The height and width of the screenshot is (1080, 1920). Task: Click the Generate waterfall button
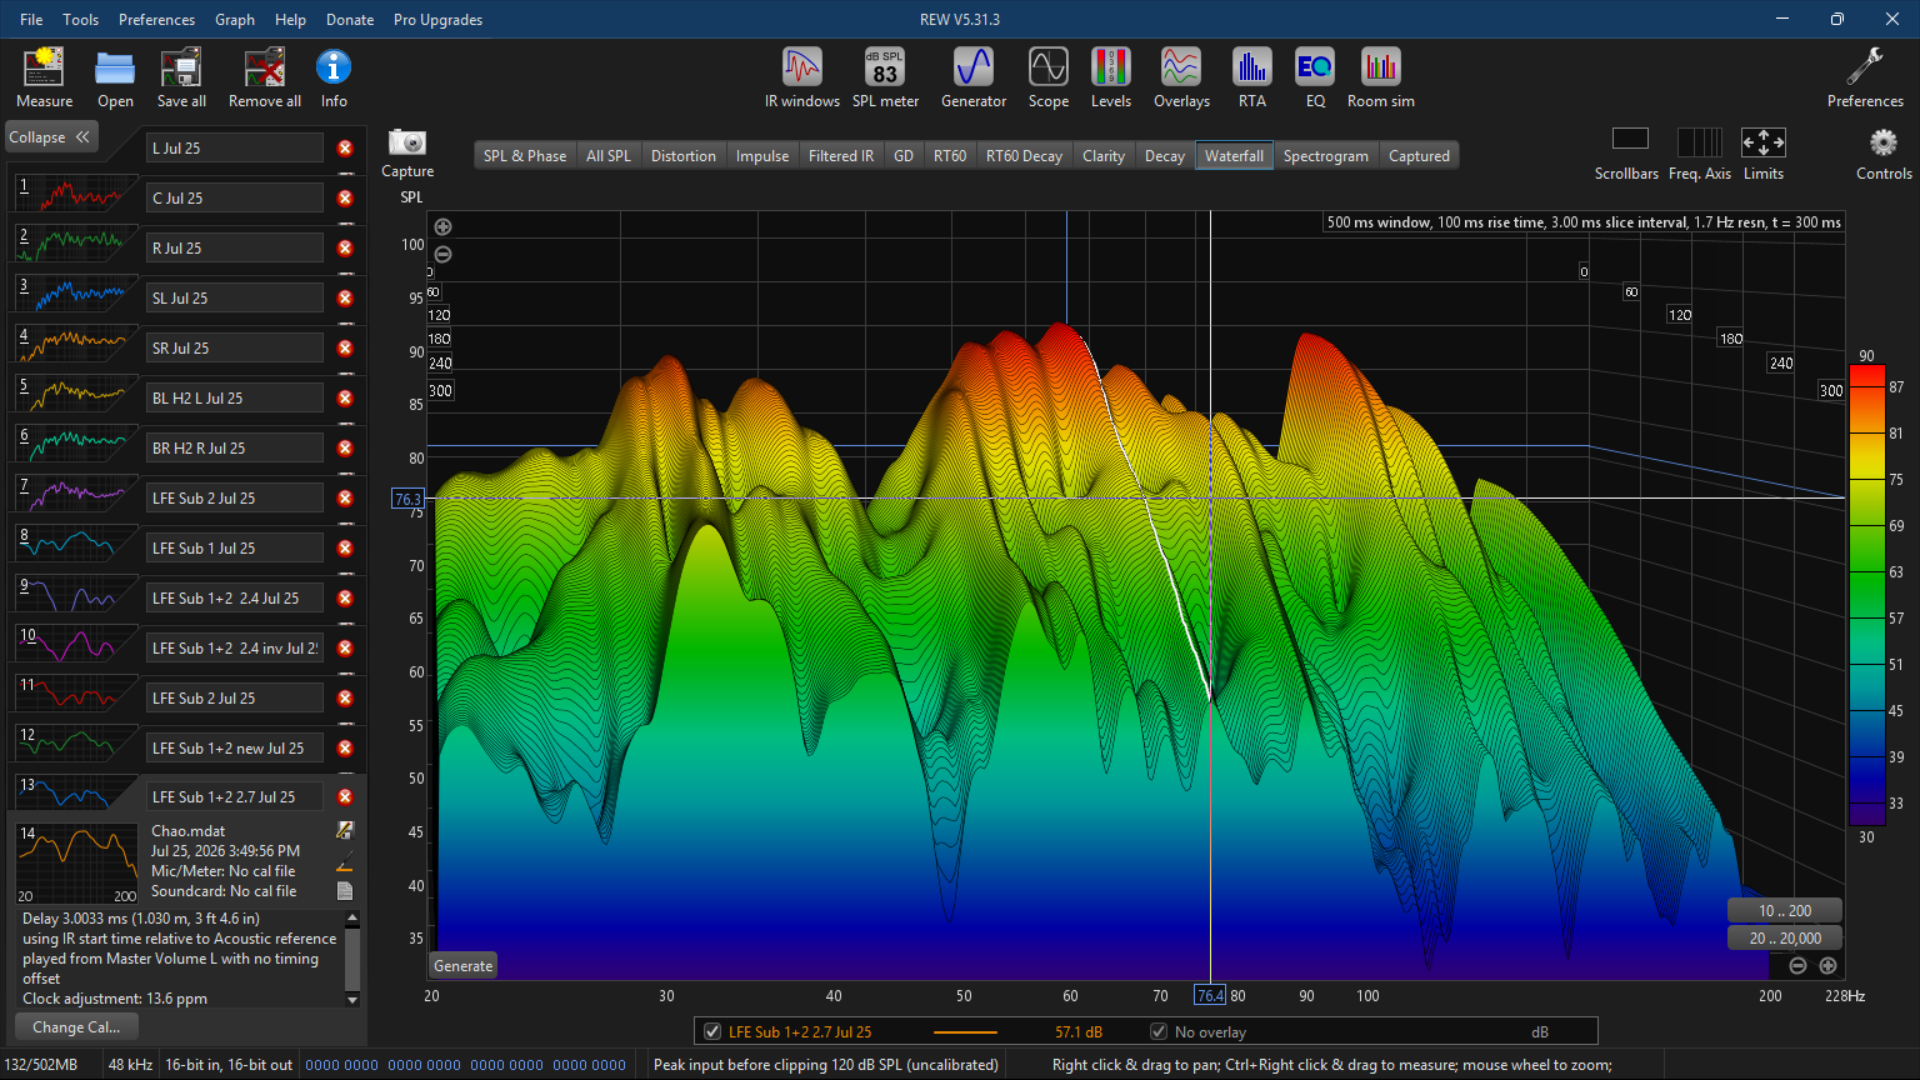(x=463, y=966)
